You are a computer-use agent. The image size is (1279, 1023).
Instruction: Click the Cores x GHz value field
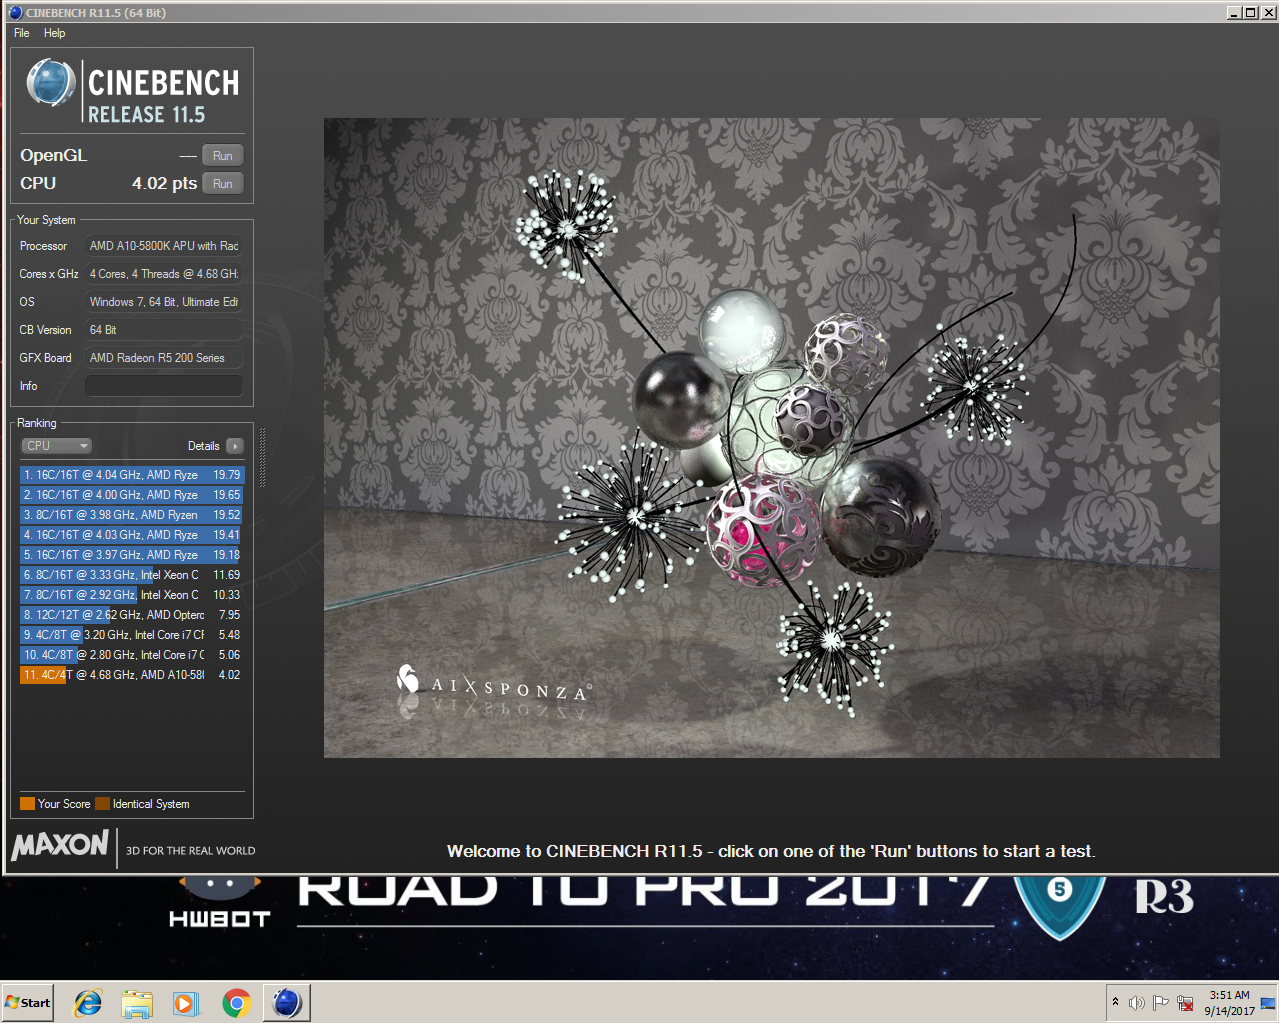coord(164,274)
